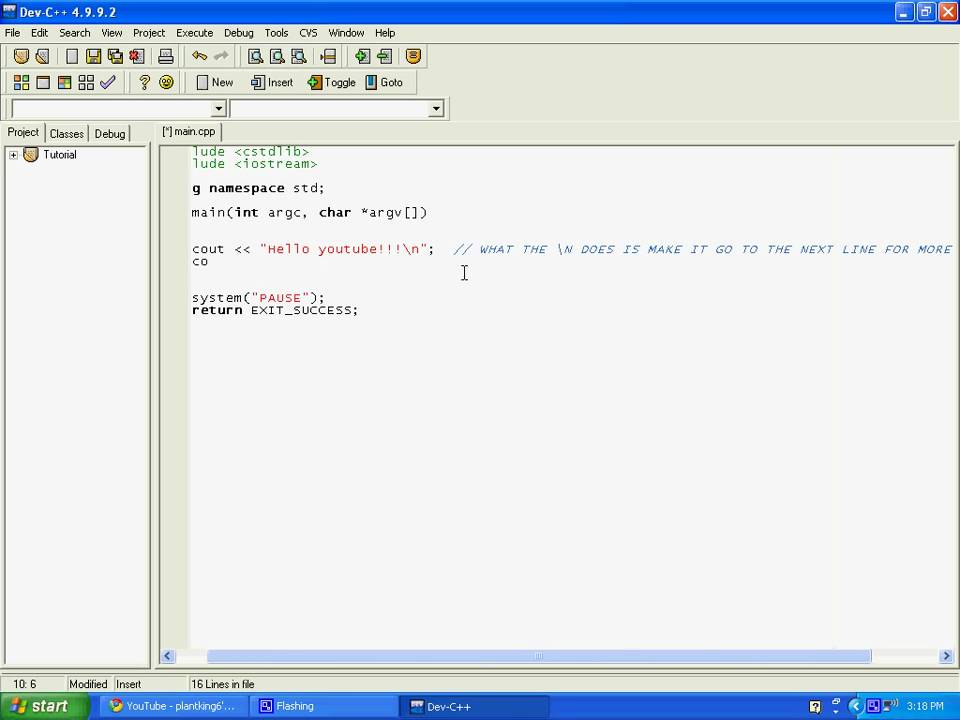Screen dimensions: 960x720
Task: Click the Debug checkmark icon
Action: [108, 82]
